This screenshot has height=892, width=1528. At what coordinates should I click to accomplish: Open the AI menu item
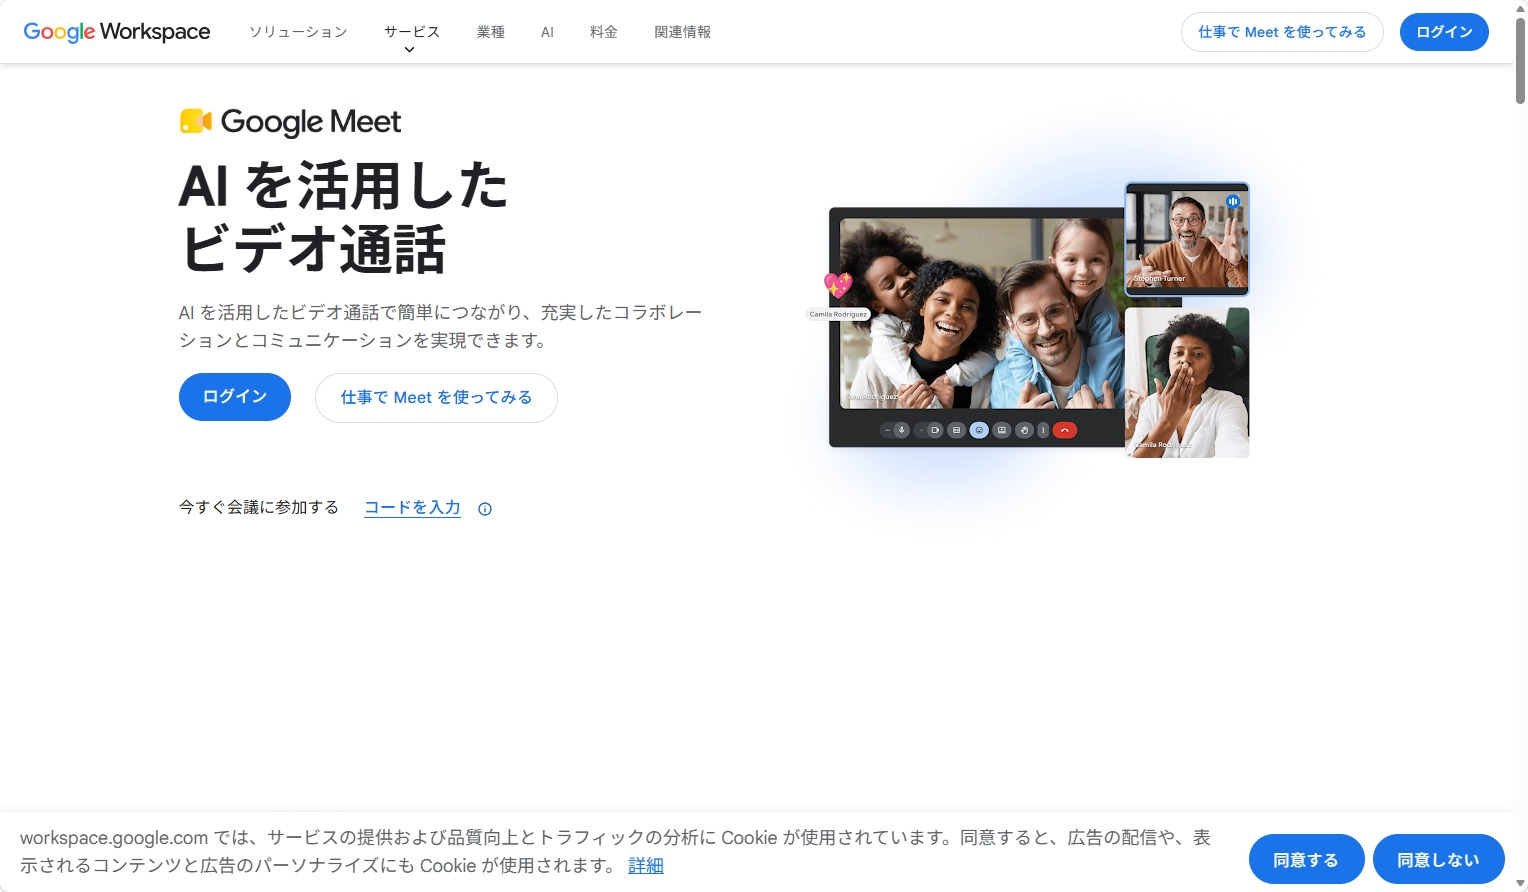point(547,32)
